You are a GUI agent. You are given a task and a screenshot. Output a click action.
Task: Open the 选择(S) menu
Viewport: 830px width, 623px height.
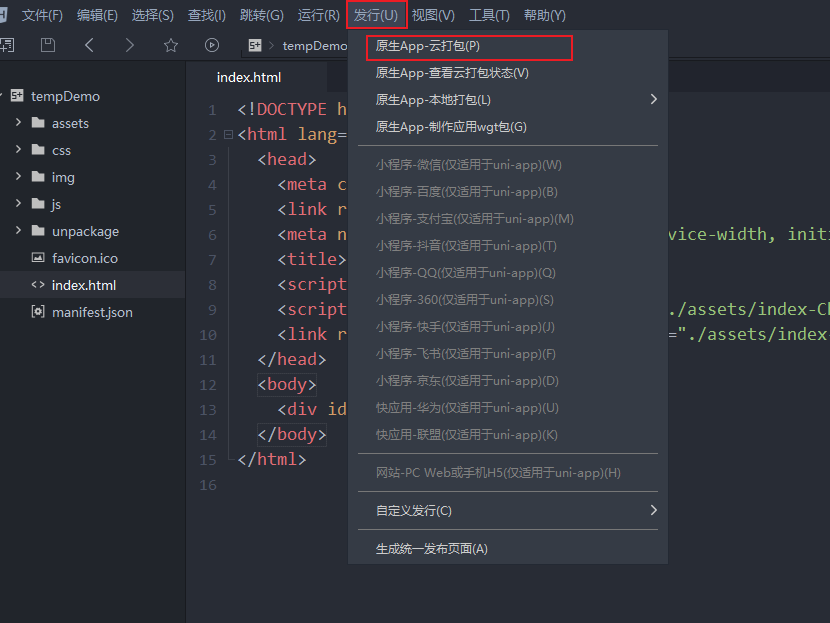[152, 15]
